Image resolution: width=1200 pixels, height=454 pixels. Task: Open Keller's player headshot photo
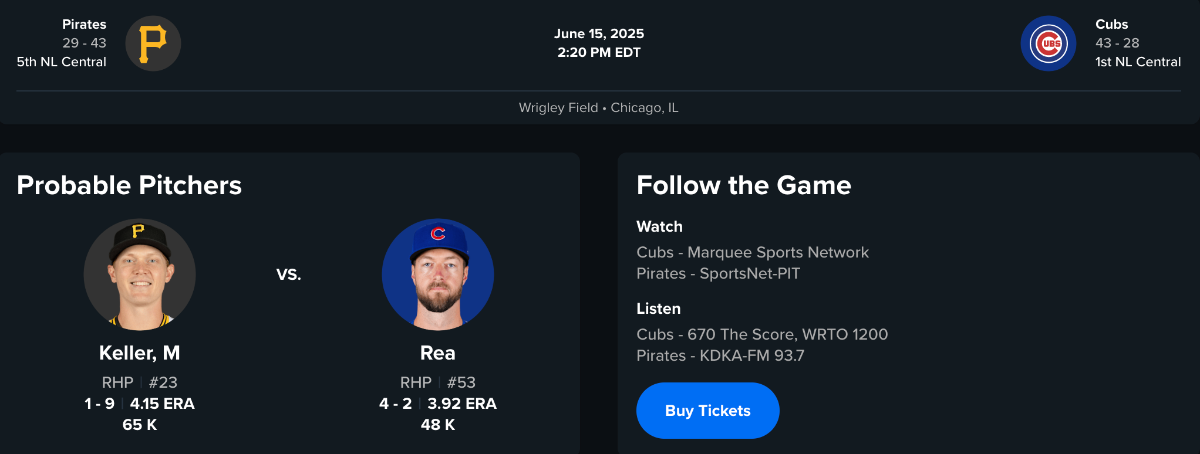pos(139,274)
